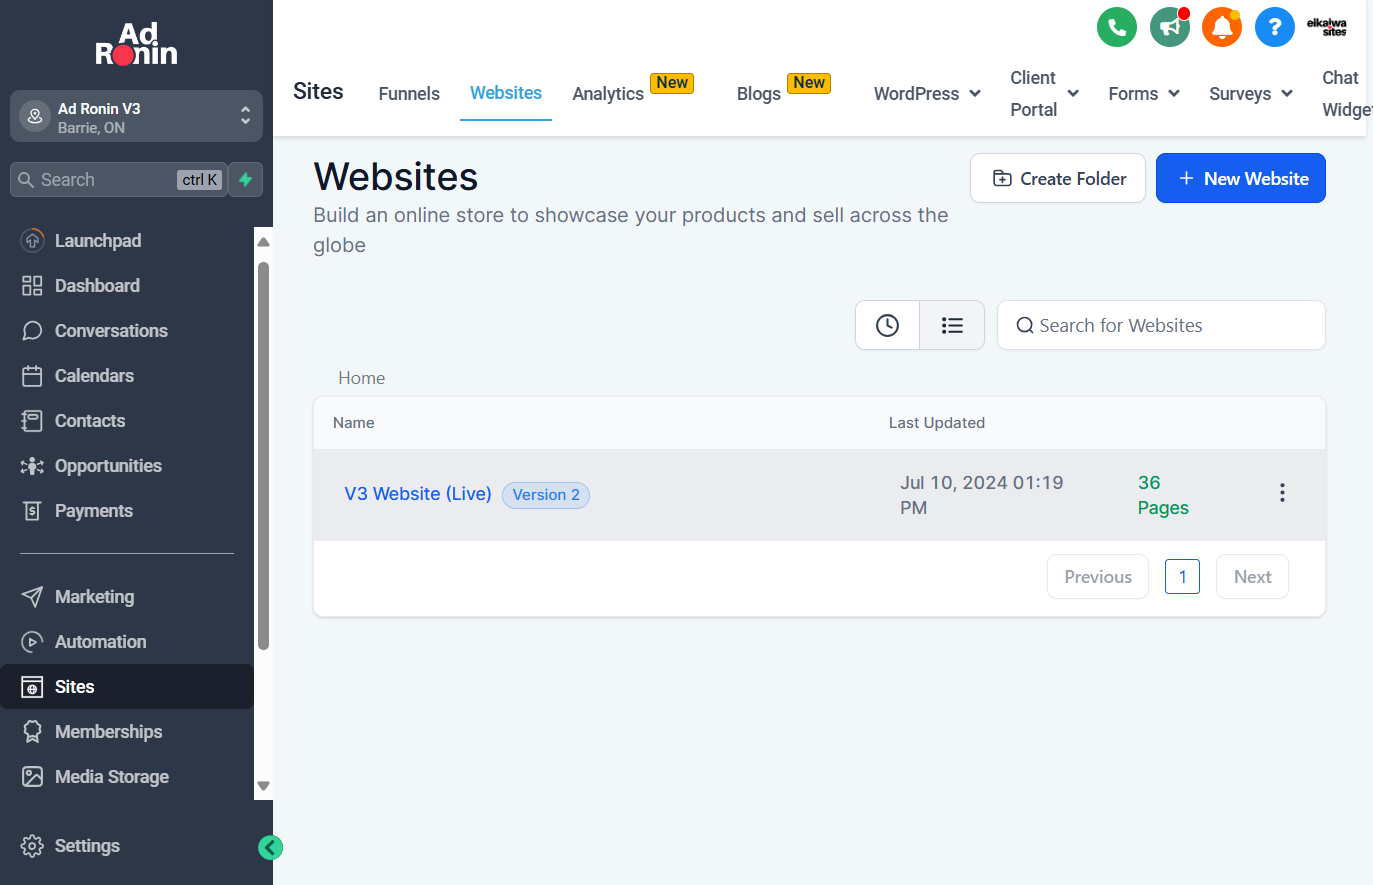This screenshot has height=885, width=1373.
Task: Open the Blogs tab
Action: point(759,94)
